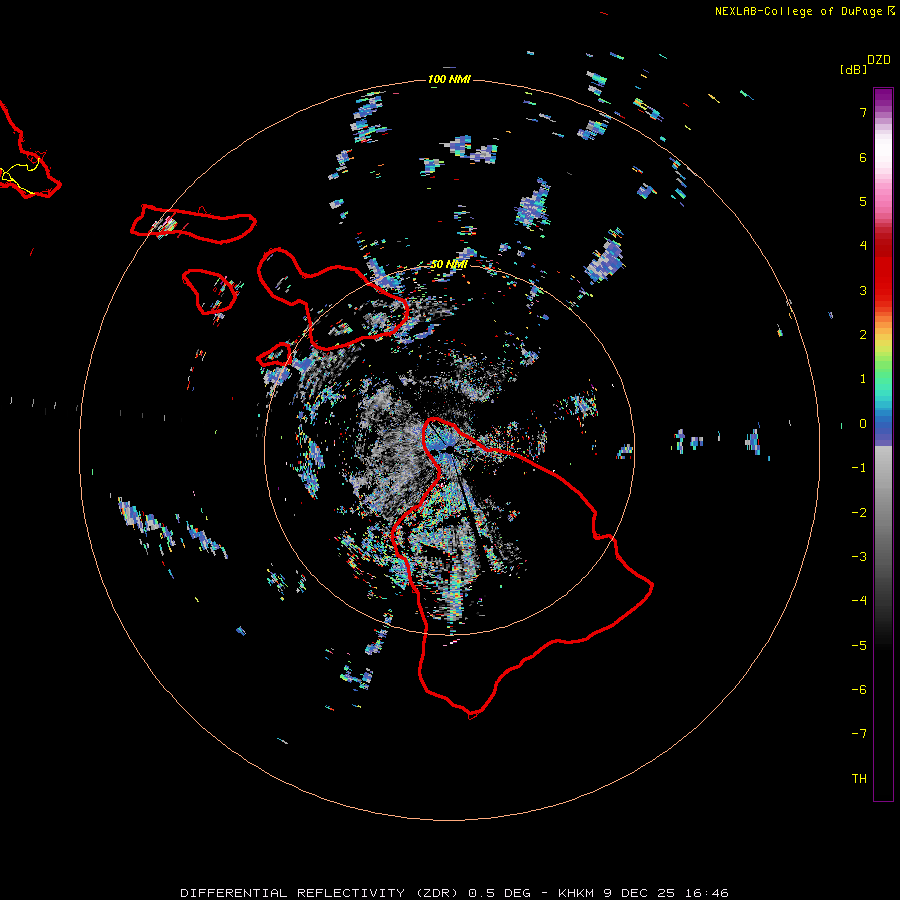
Task: Click the '3' value on the scale
Action: [x=863, y=290]
